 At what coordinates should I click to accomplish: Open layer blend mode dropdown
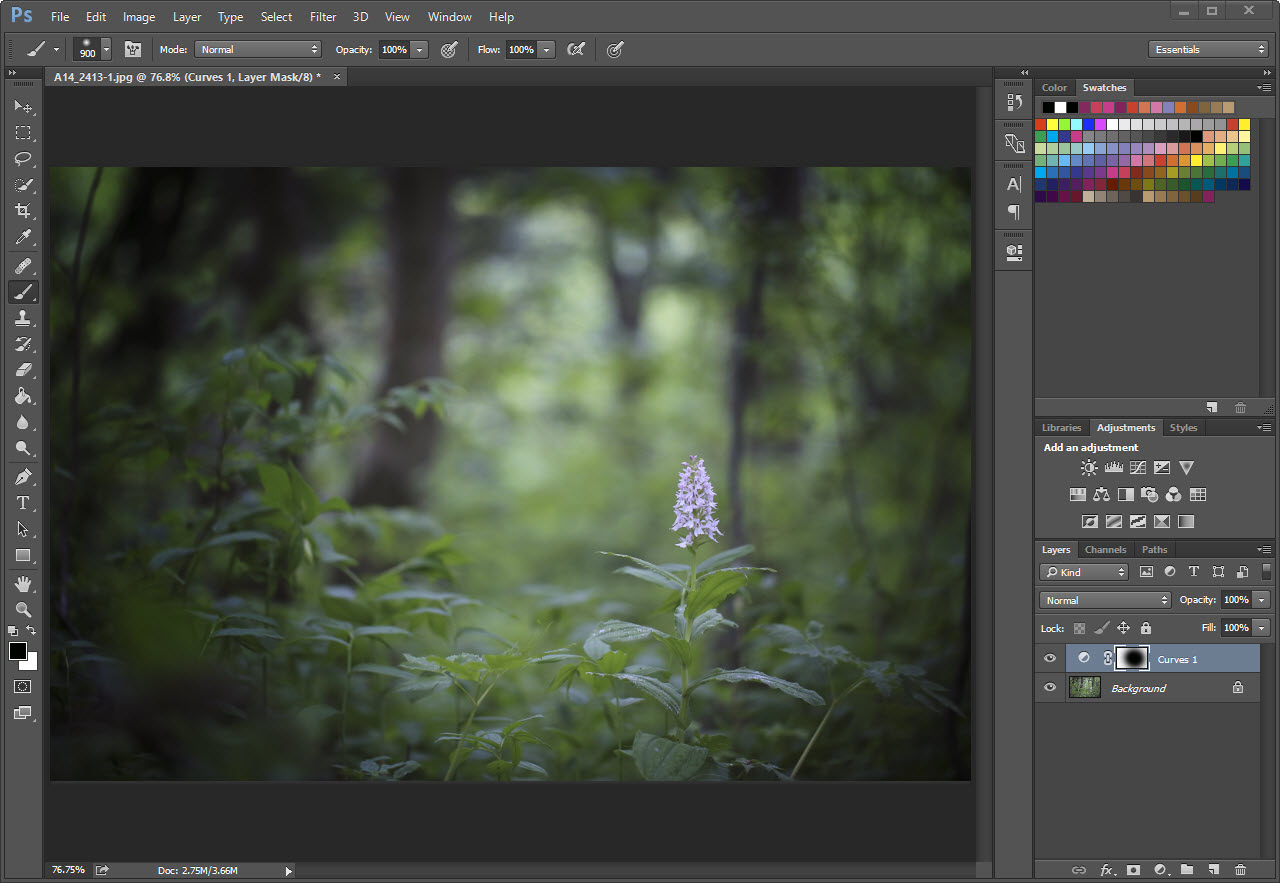click(x=1105, y=600)
